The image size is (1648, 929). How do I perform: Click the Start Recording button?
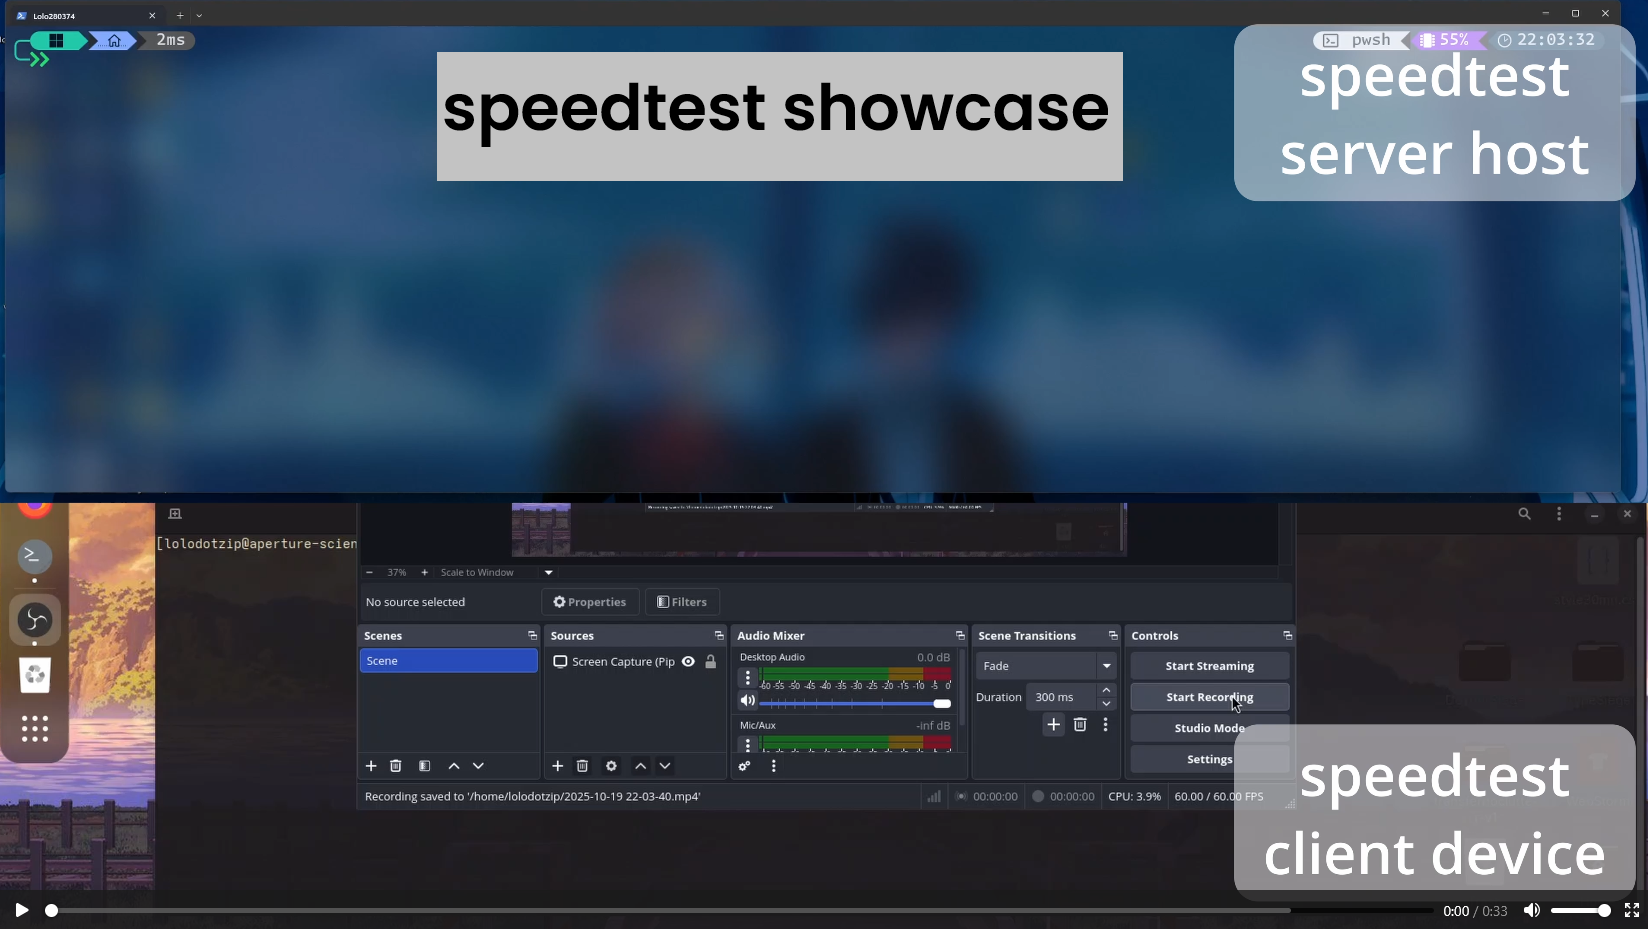[1209, 697]
